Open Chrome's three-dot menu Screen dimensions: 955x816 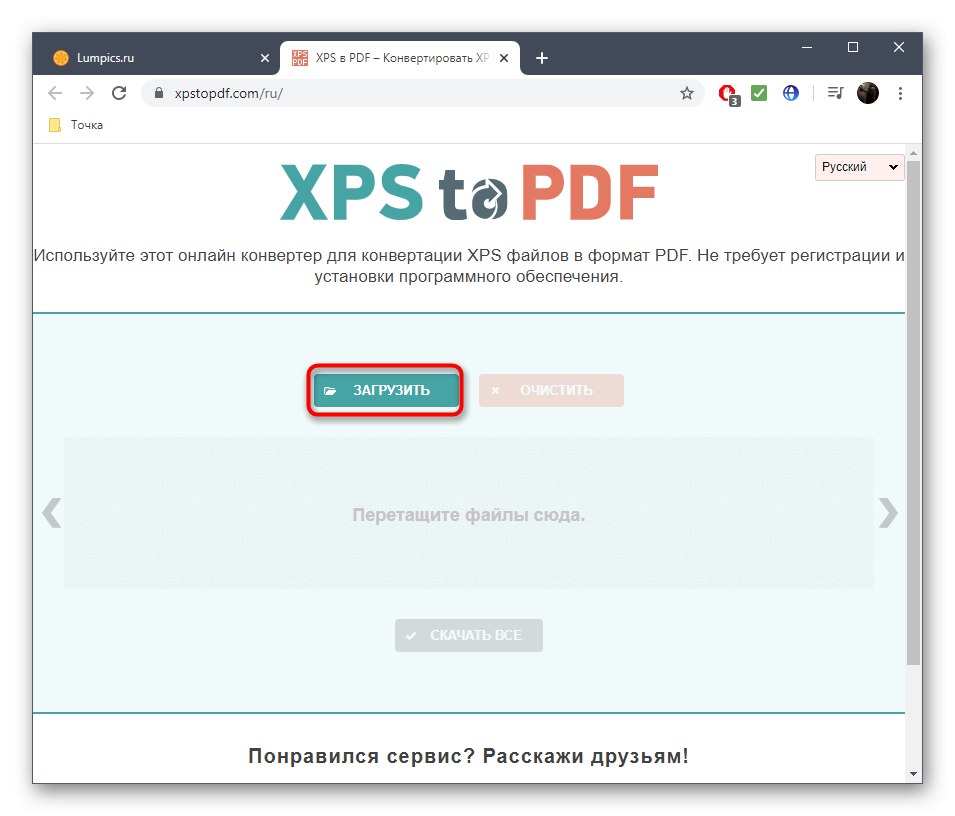click(x=901, y=92)
